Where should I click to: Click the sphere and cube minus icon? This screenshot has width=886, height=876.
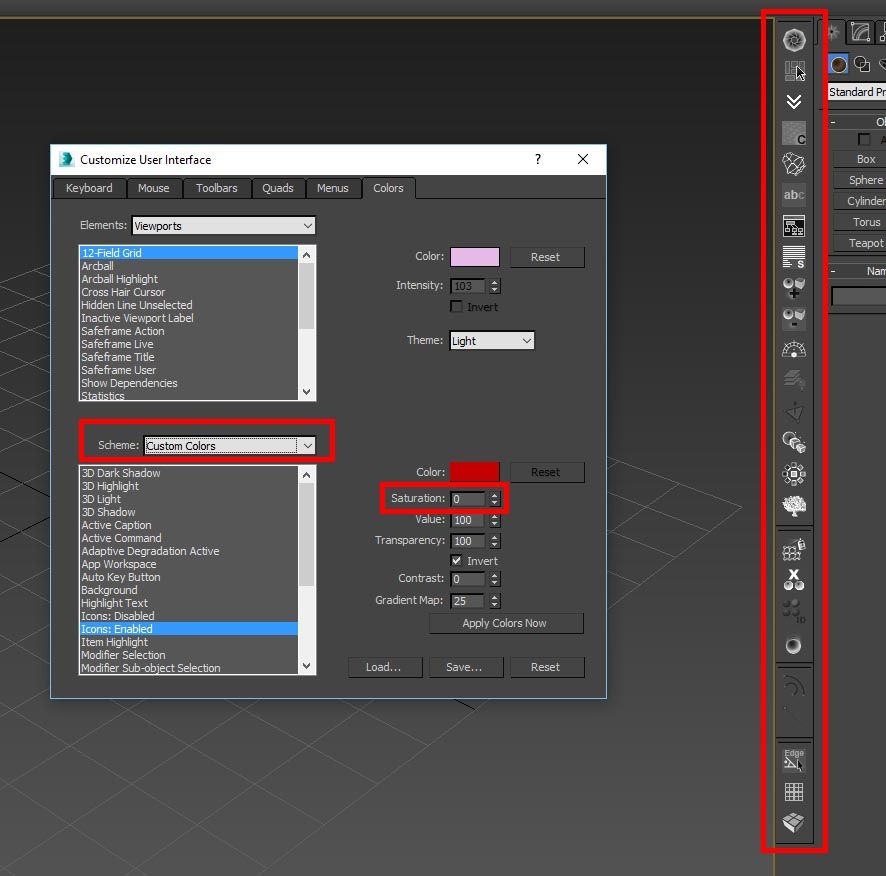(x=794, y=318)
